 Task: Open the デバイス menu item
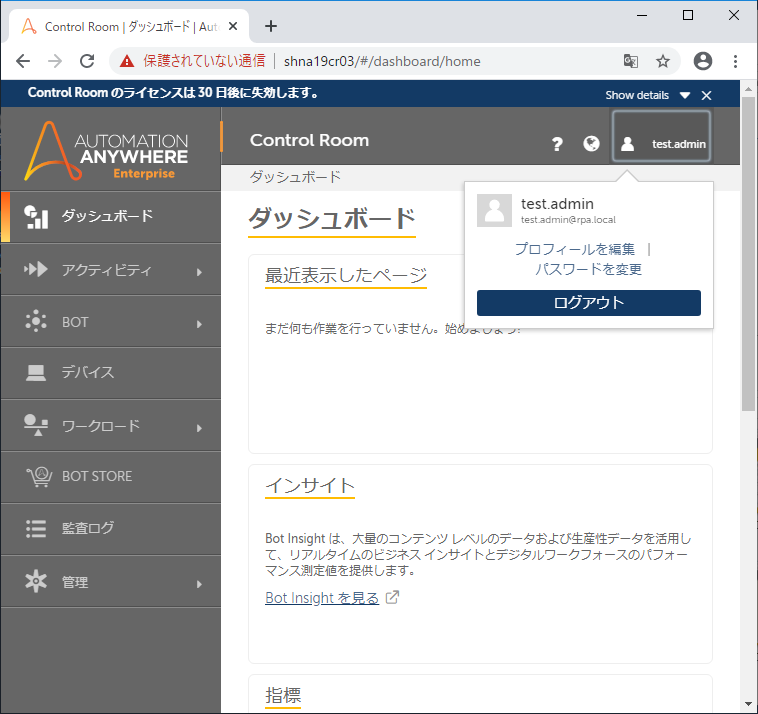111,373
